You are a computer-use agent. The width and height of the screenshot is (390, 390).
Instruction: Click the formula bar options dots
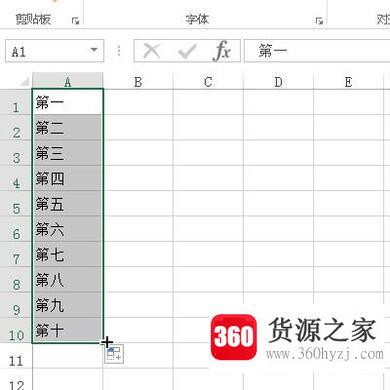tap(119, 51)
